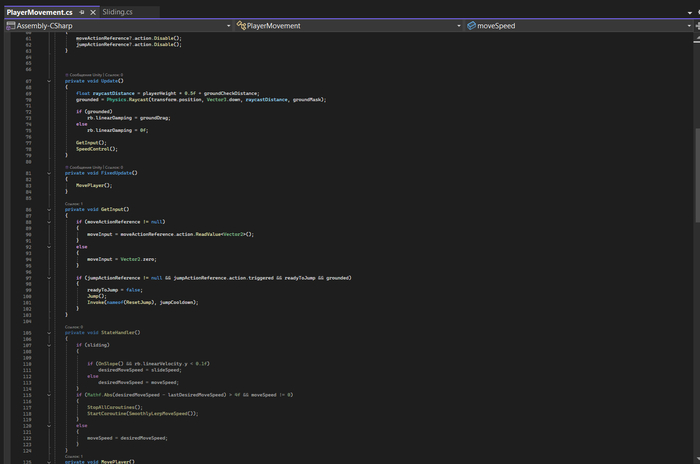The image size is (700, 464).
Task: Open the moveSpeed member dropdown
Action: point(694,26)
